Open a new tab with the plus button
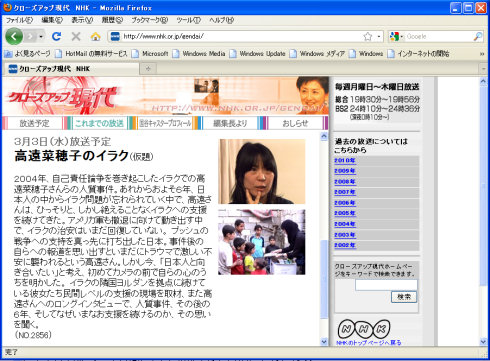The height and width of the screenshot is (361, 490). pos(148,69)
